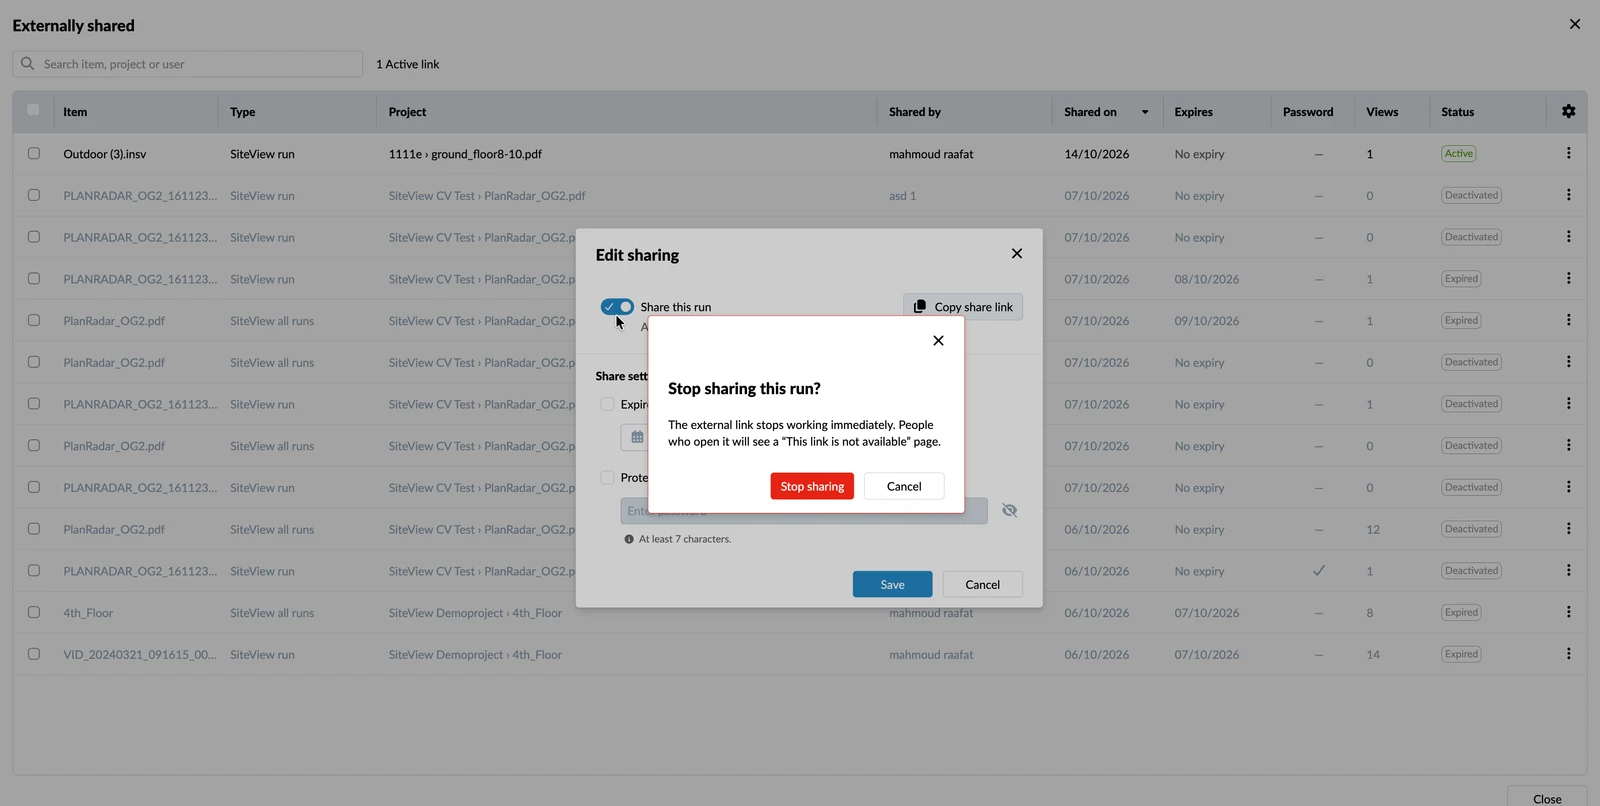This screenshot has width=1600, height=806.
Task: Open the three-dot menu for the 4th_Floor row
Action: coord(1568,612)
